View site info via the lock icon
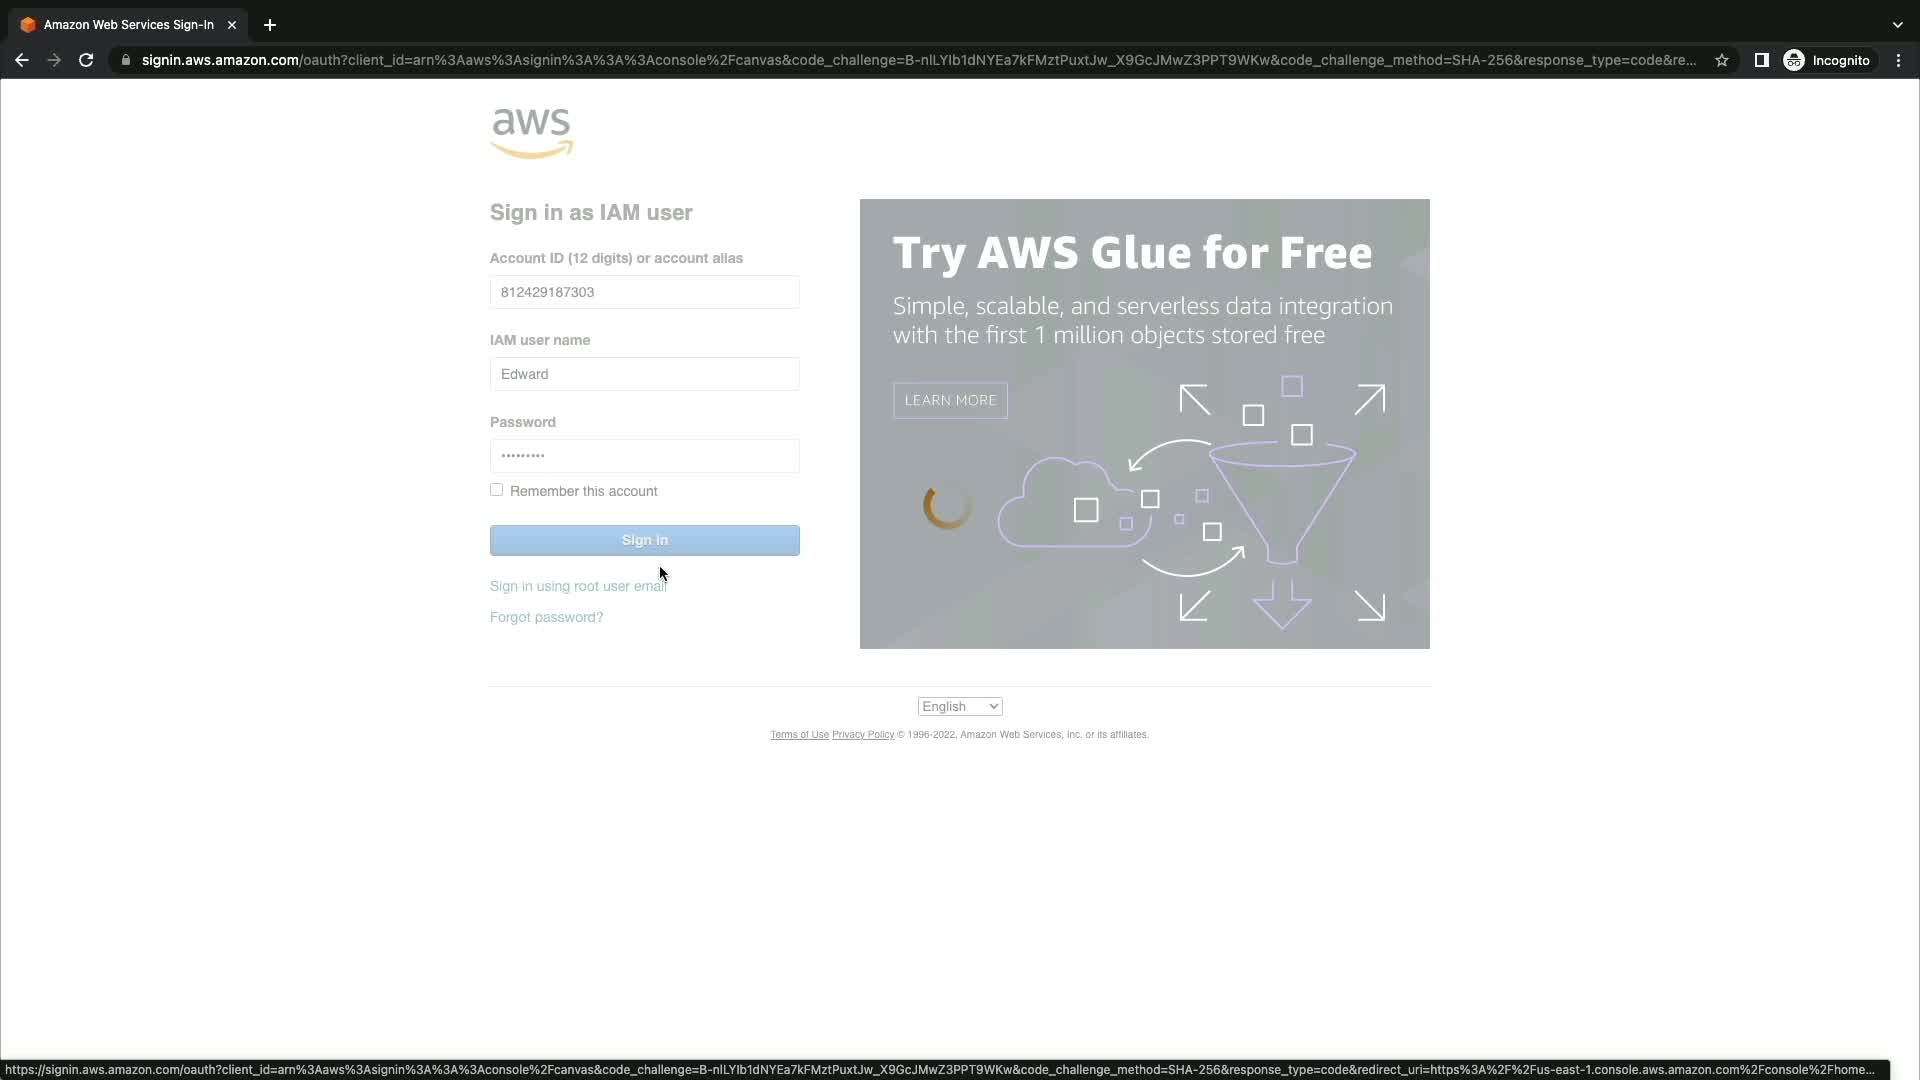1920x1080 pixels. (125, 60)
